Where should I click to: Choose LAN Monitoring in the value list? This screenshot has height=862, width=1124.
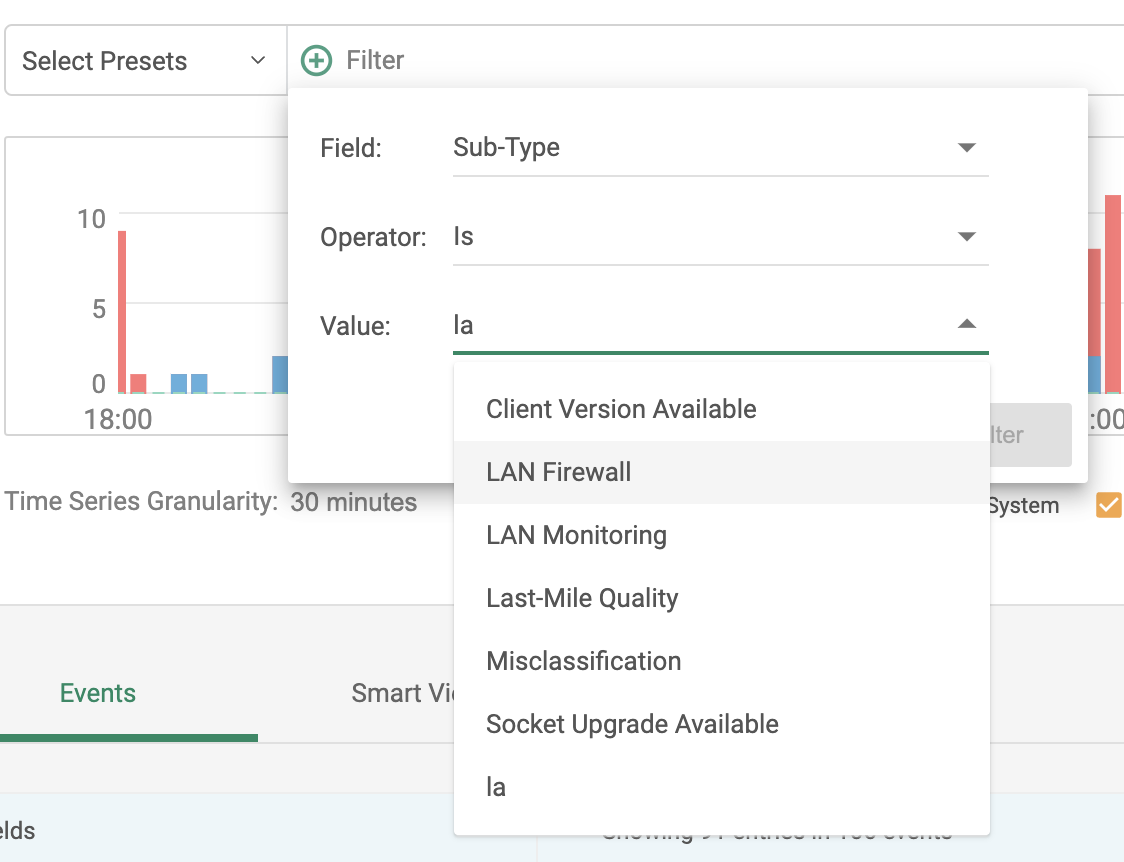576,535
